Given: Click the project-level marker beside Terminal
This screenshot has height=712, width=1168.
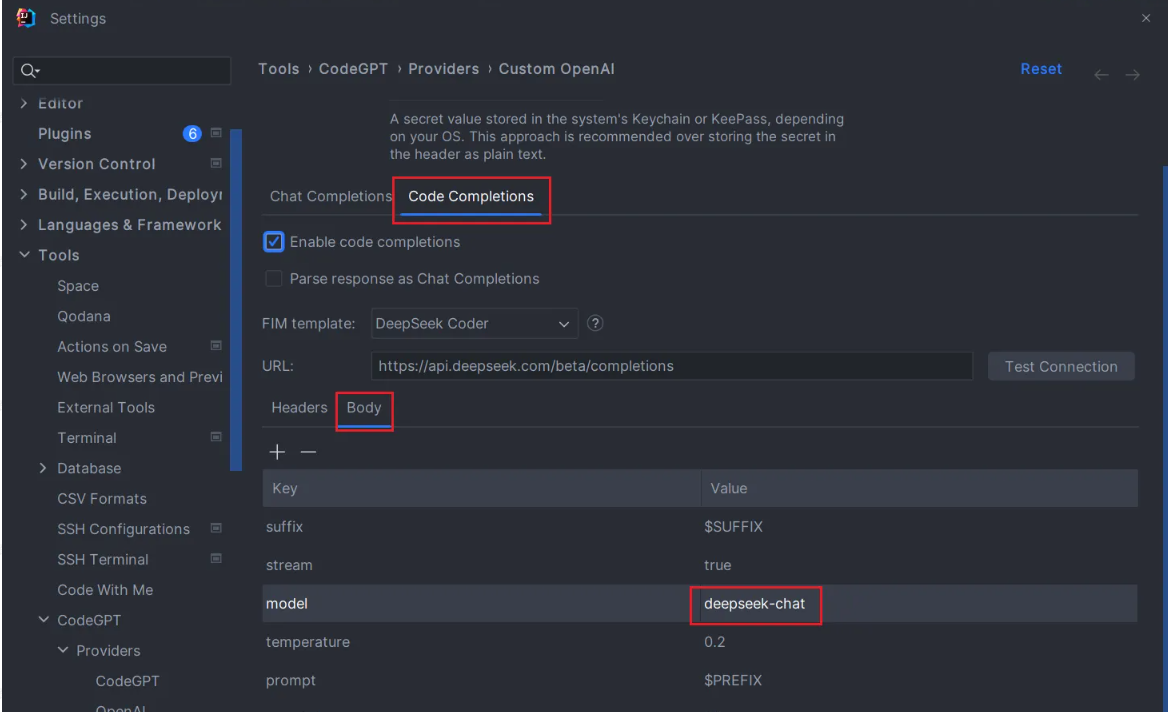Looking at the screenshot, I should 216,437.
